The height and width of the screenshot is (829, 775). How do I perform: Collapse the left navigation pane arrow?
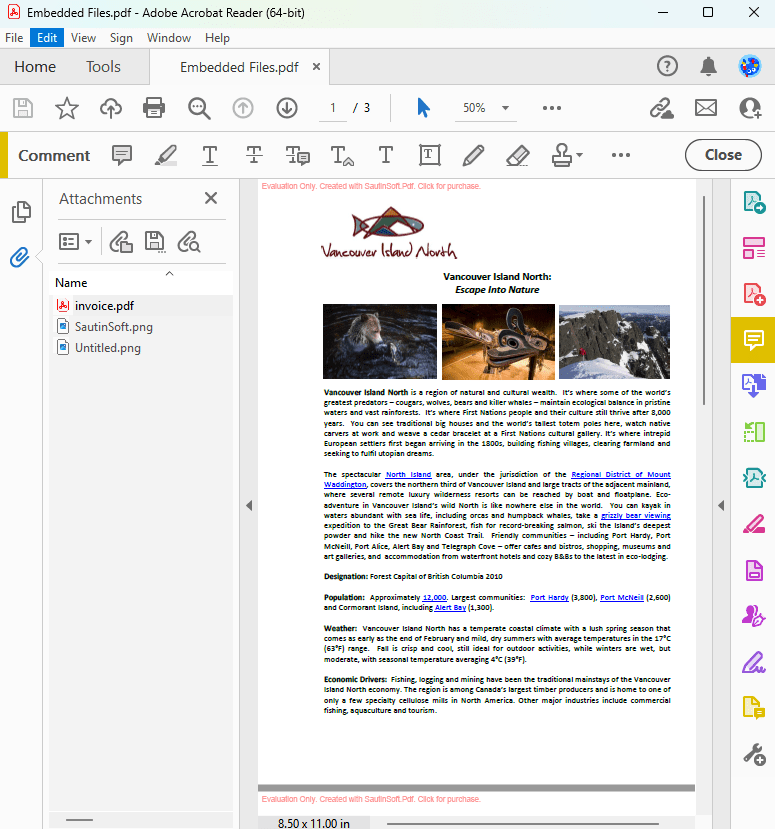[x=249, y=505]
